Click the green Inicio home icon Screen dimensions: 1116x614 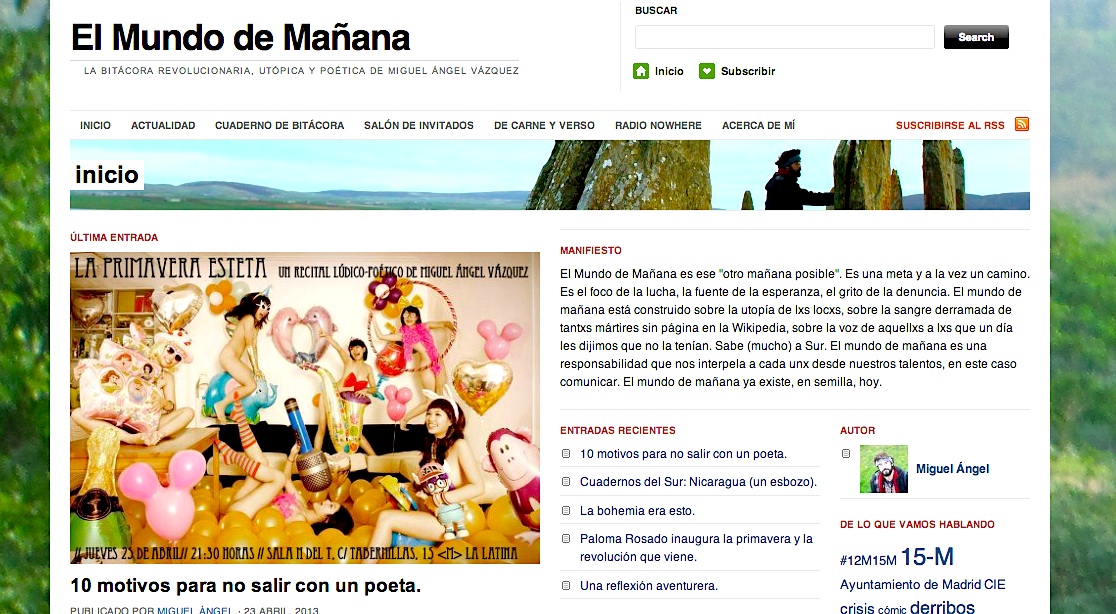tap(641, 71)
